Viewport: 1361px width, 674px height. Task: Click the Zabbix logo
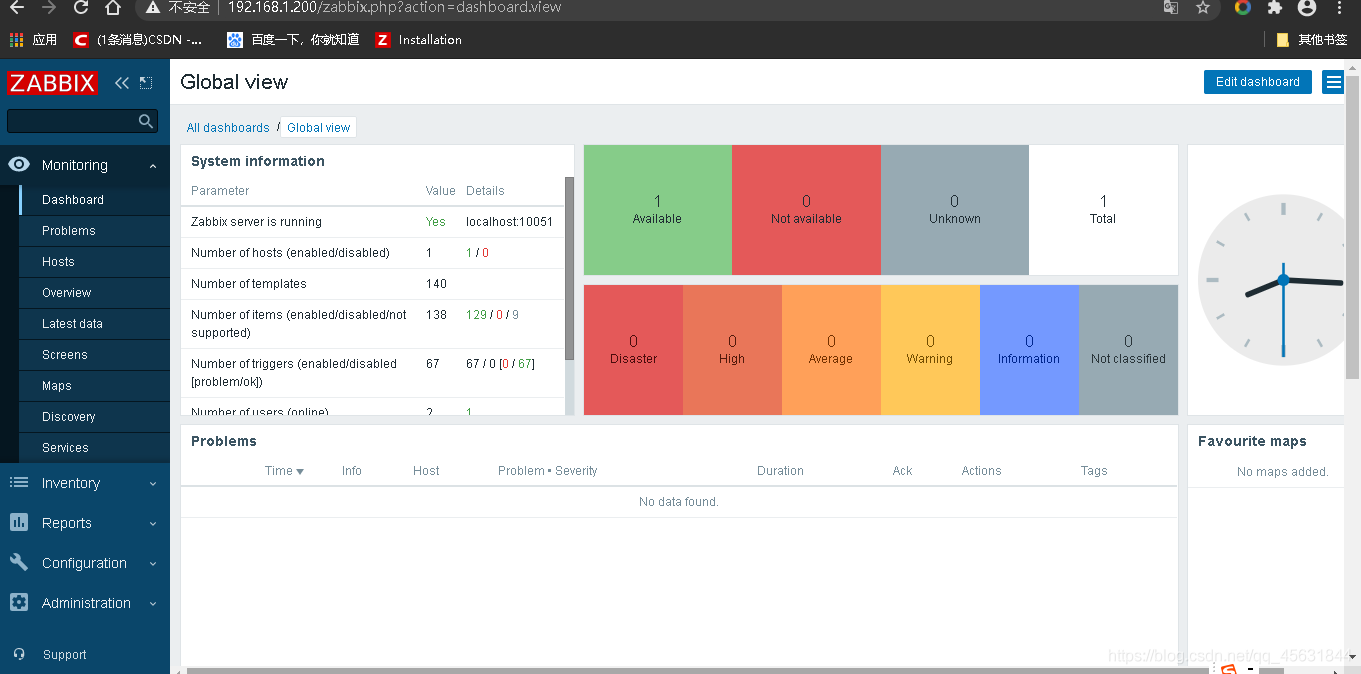(x=52, y=83)
